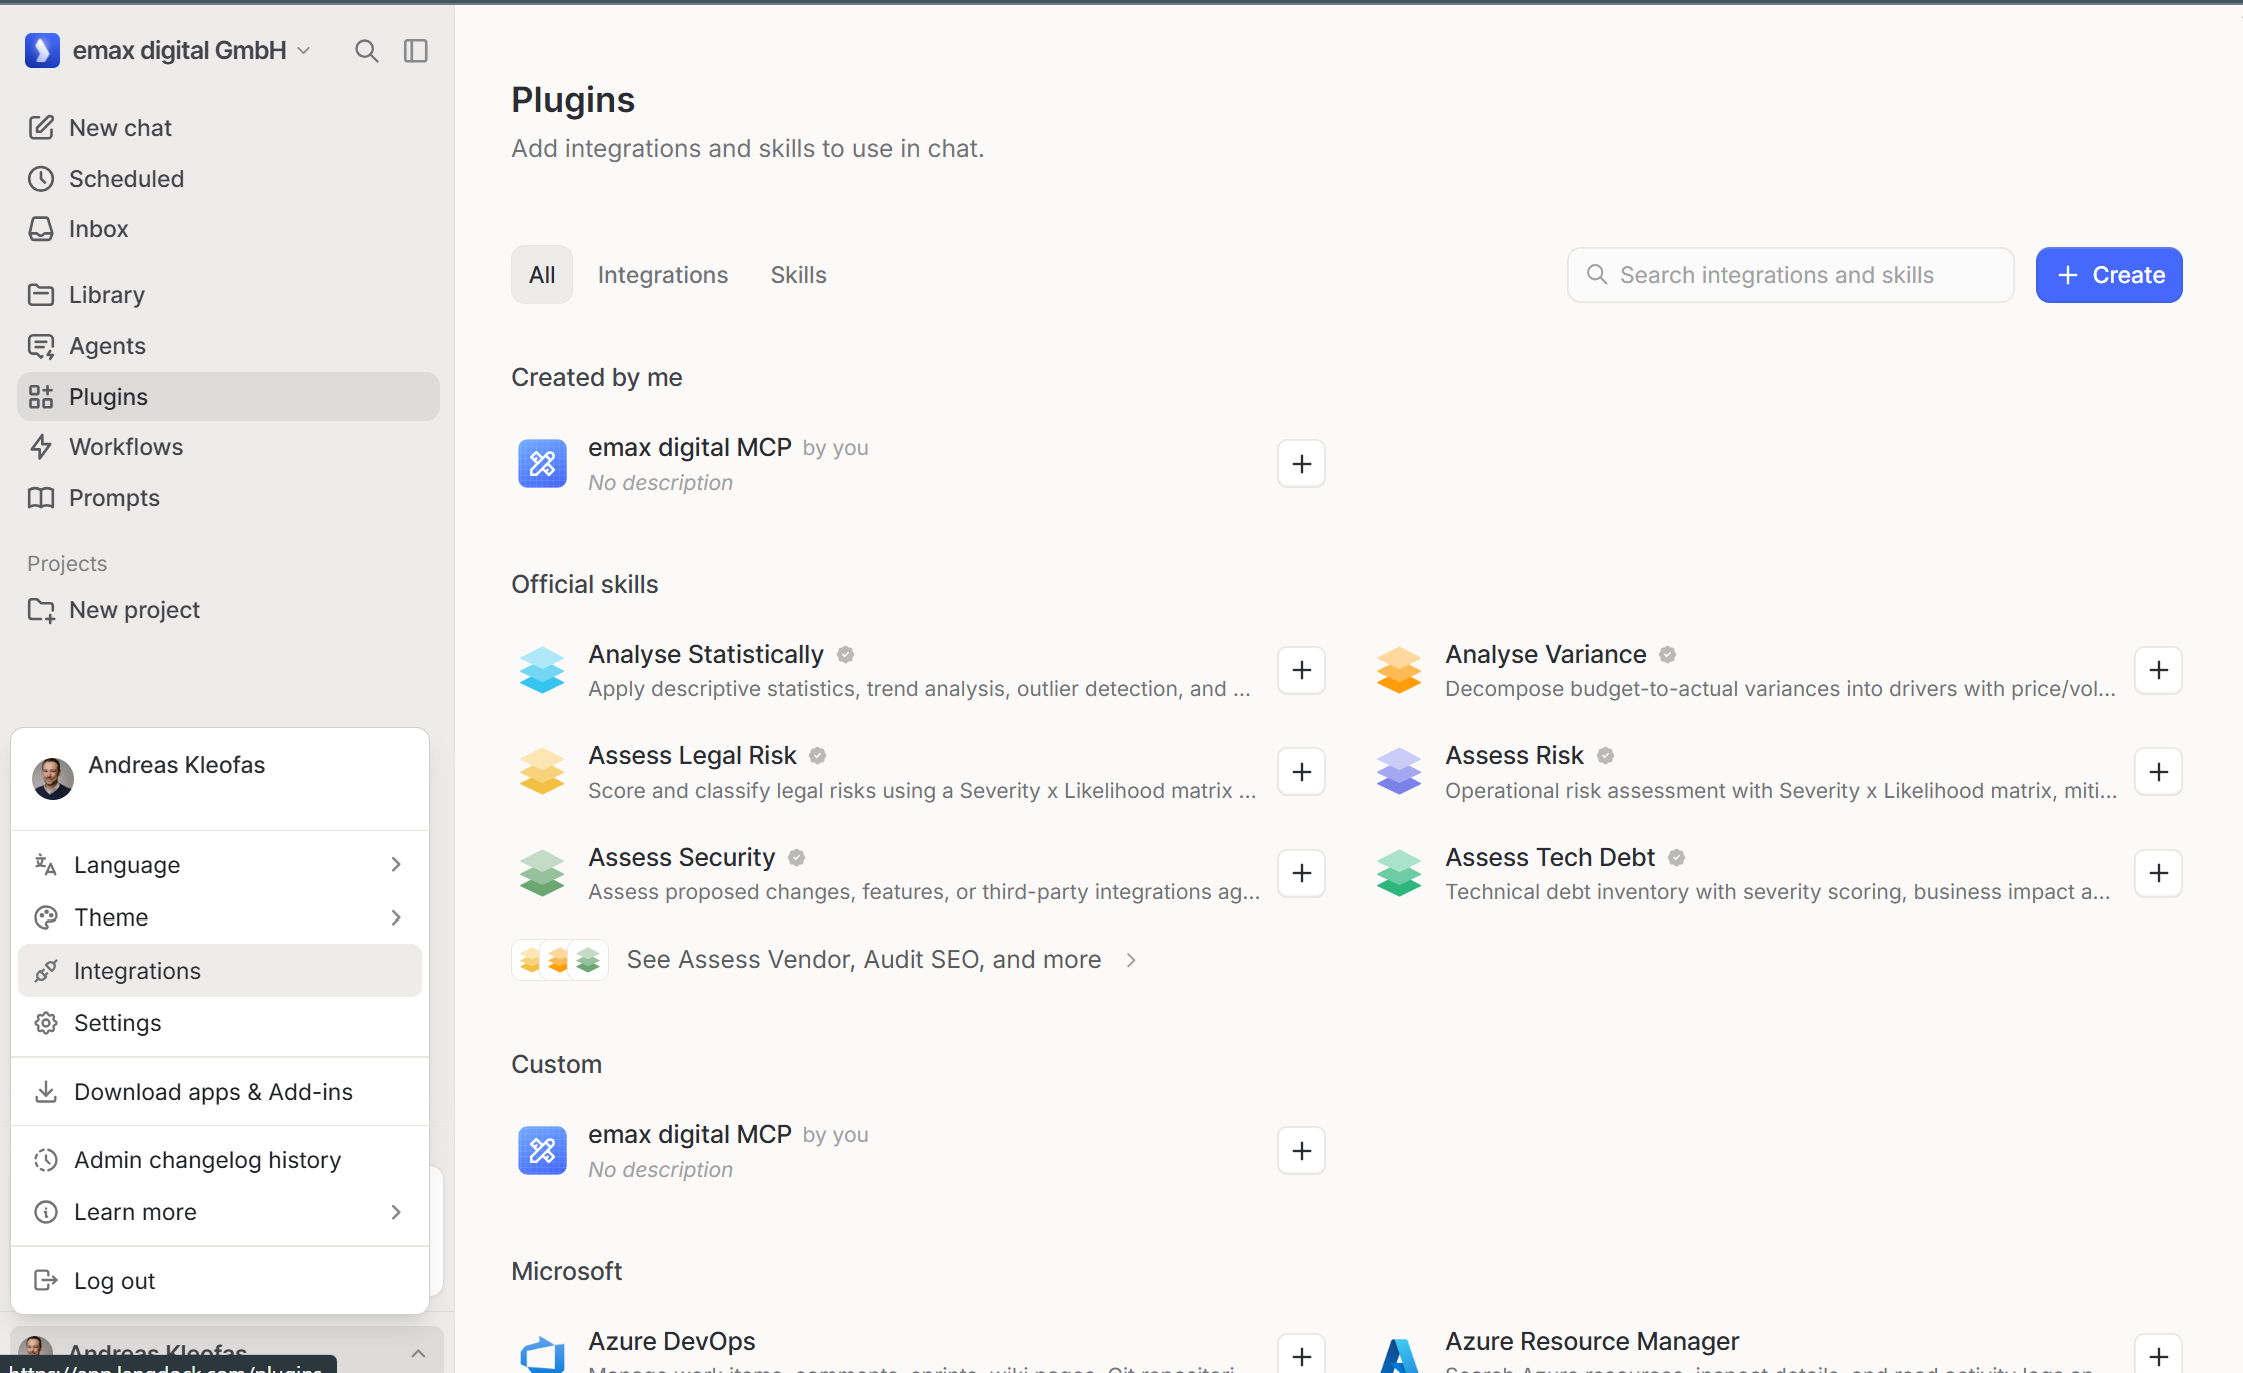Open Workflows in the sidebar
Viewport: 2243px width, 1373px height.
[x=228, y=447]
